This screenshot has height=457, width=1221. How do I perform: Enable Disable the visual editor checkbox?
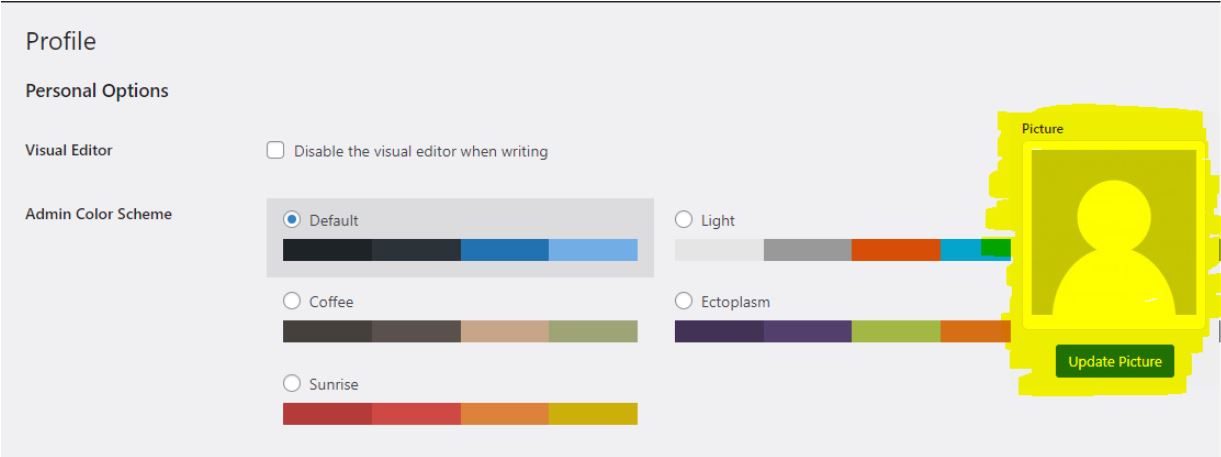point(275,151)
